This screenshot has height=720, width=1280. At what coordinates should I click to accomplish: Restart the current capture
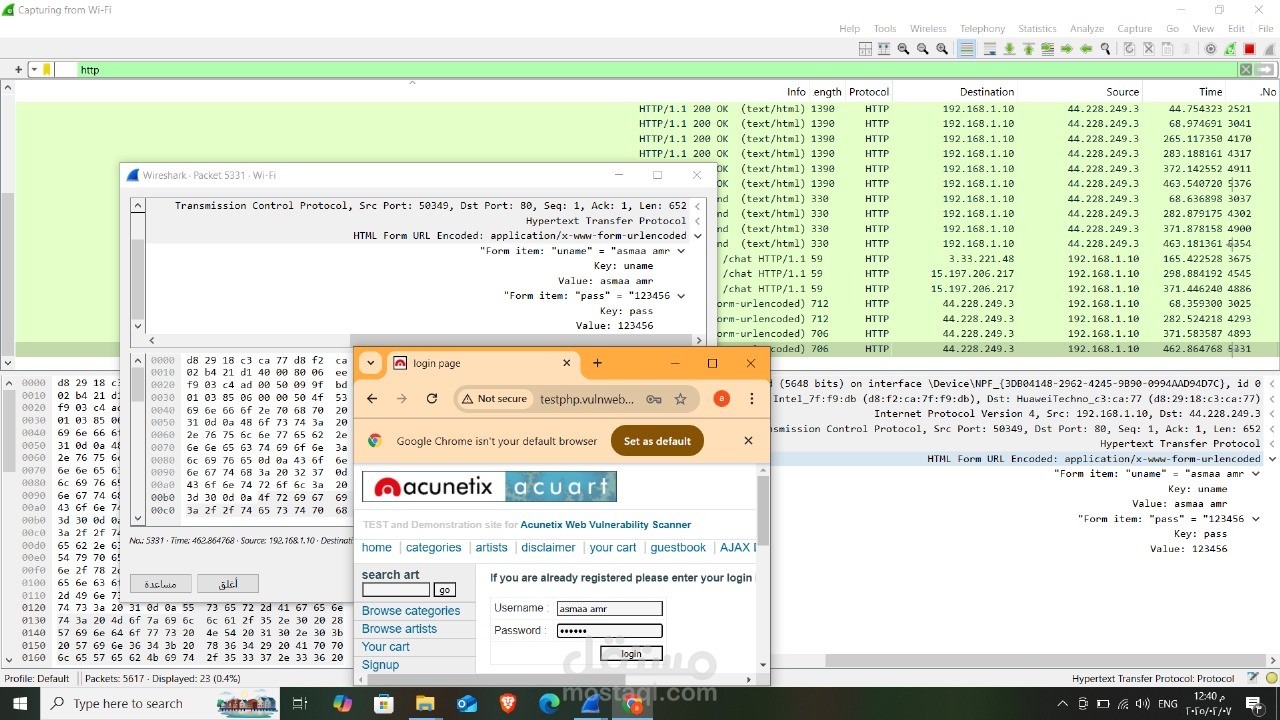tap(1230, 48)
